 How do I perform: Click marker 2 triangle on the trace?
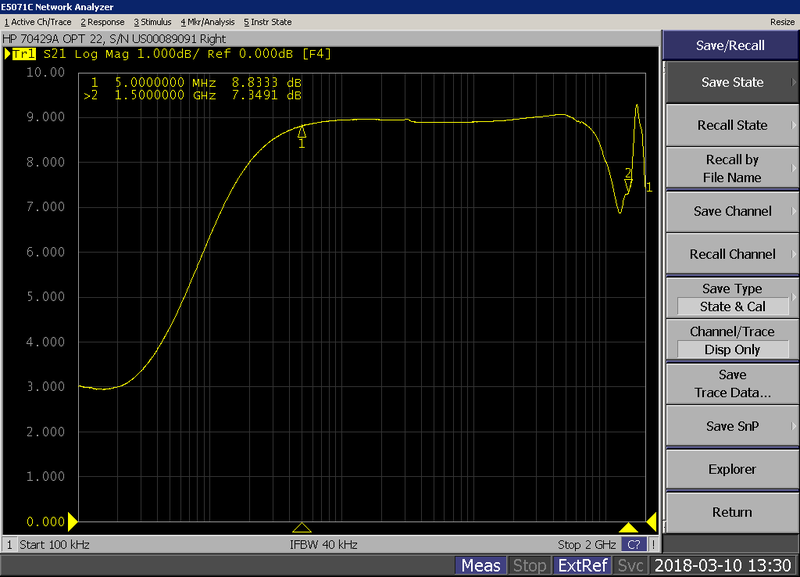[628, 184]
